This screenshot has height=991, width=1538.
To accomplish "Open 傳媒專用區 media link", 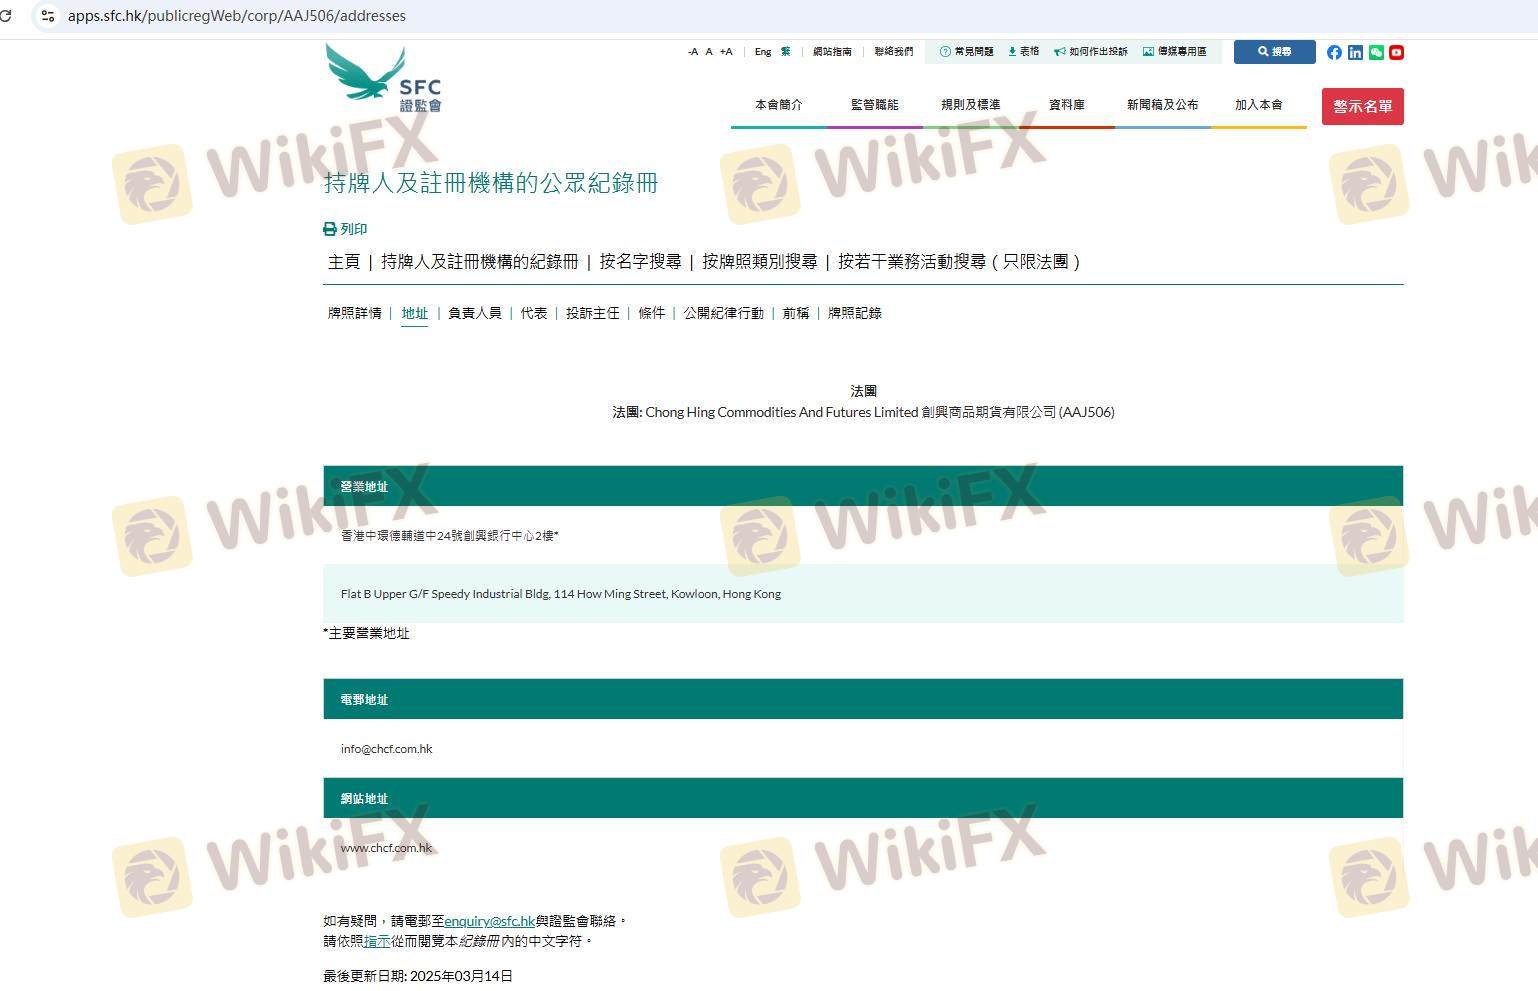I will click(1175, 52).
